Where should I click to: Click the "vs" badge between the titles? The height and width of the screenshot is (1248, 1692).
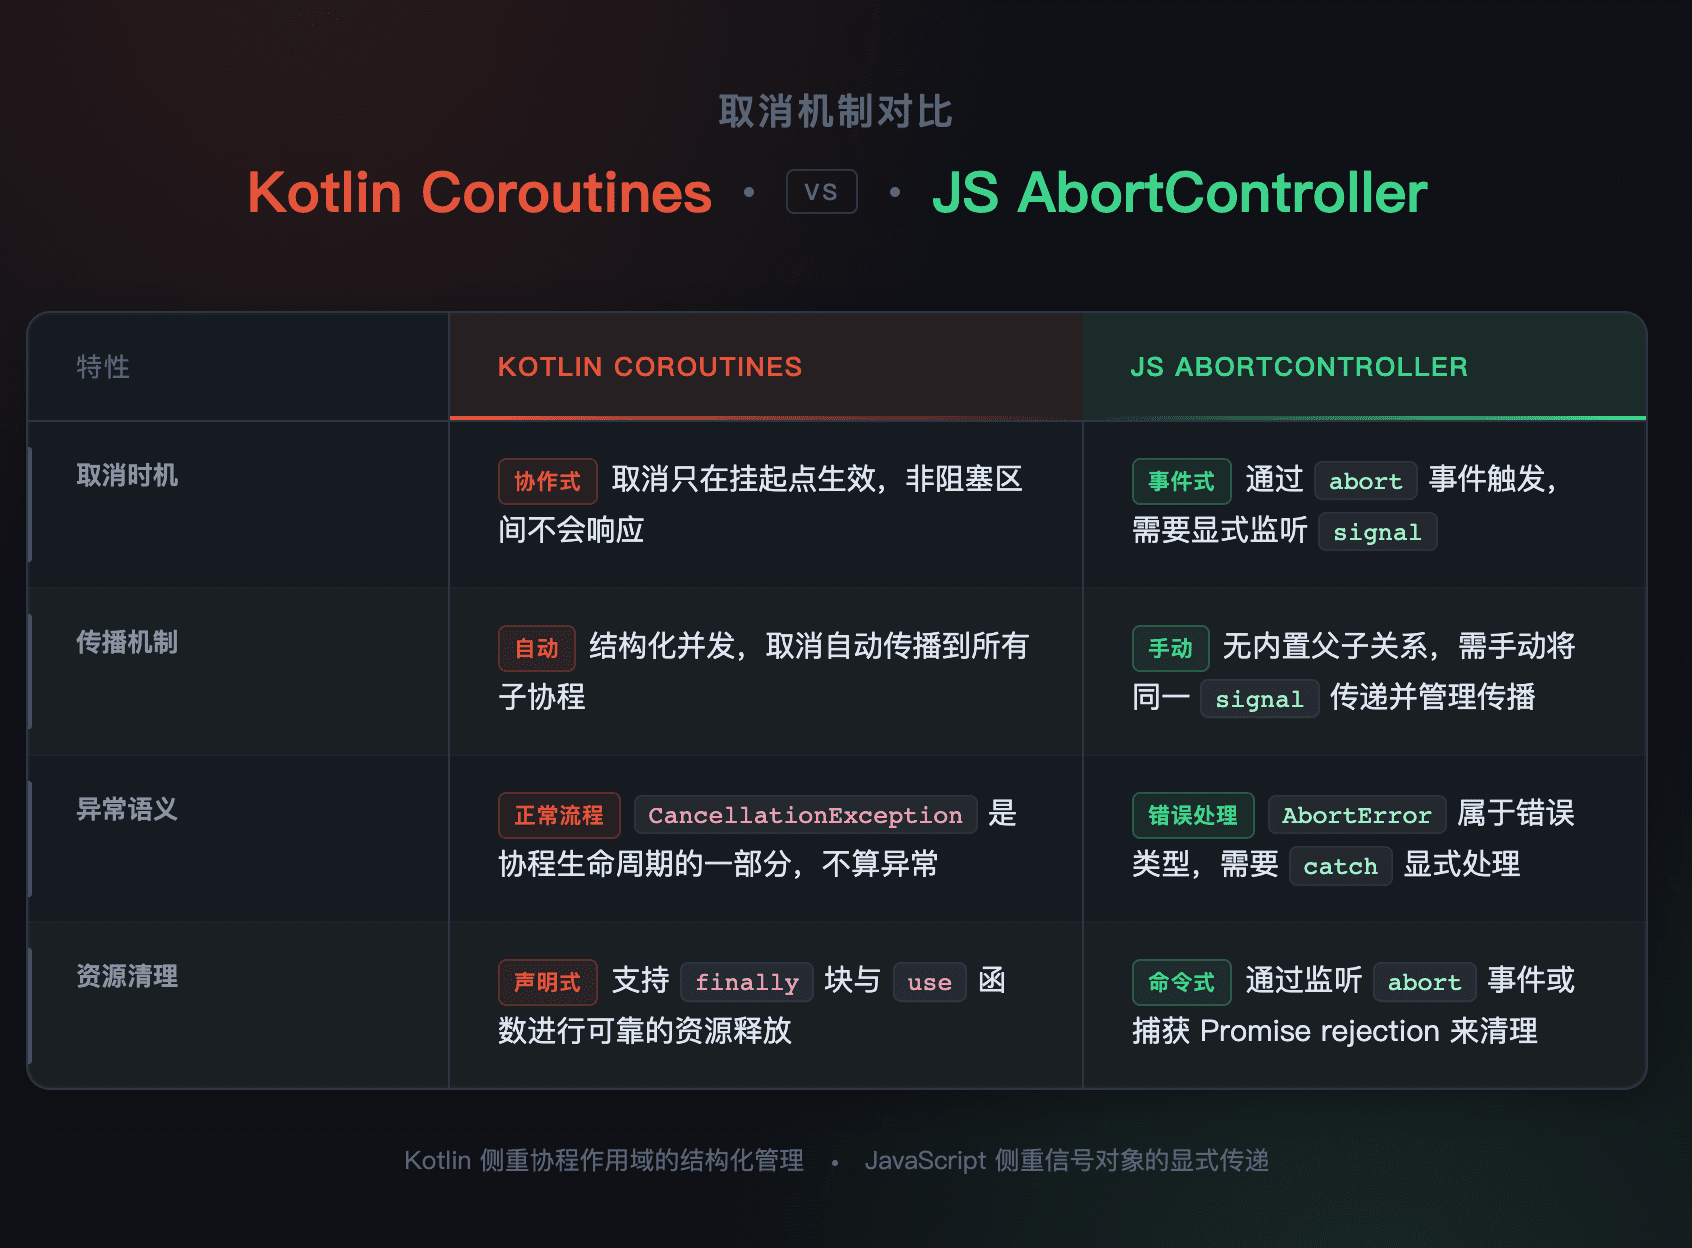pyautogui.click(x=821, y=192)
